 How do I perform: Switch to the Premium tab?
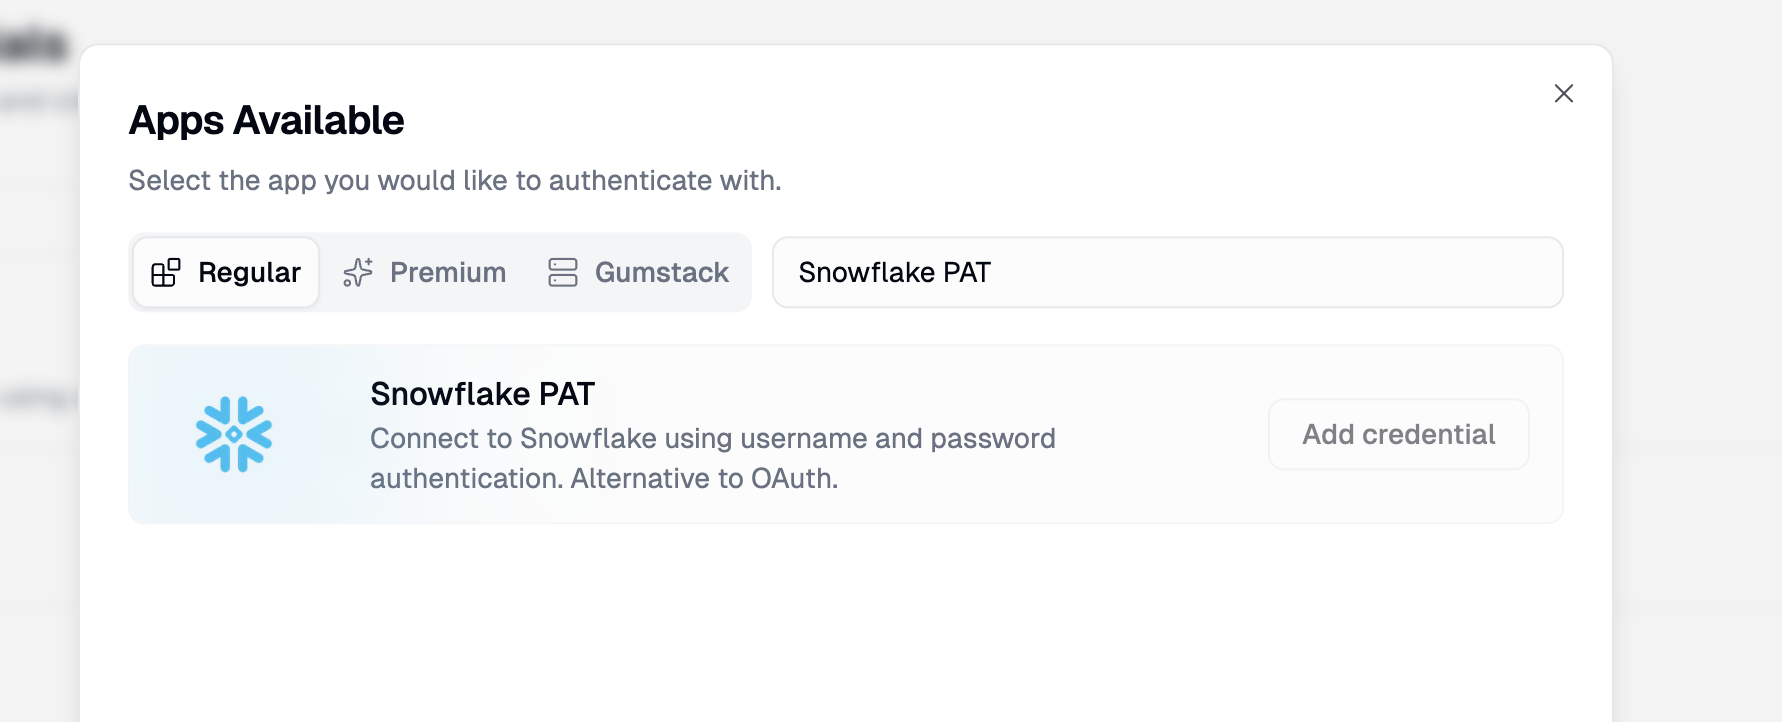point(447,272)
